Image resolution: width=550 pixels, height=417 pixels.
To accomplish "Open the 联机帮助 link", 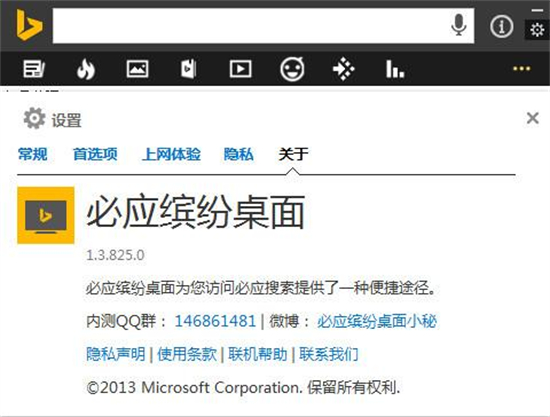I will coord(258,354).
